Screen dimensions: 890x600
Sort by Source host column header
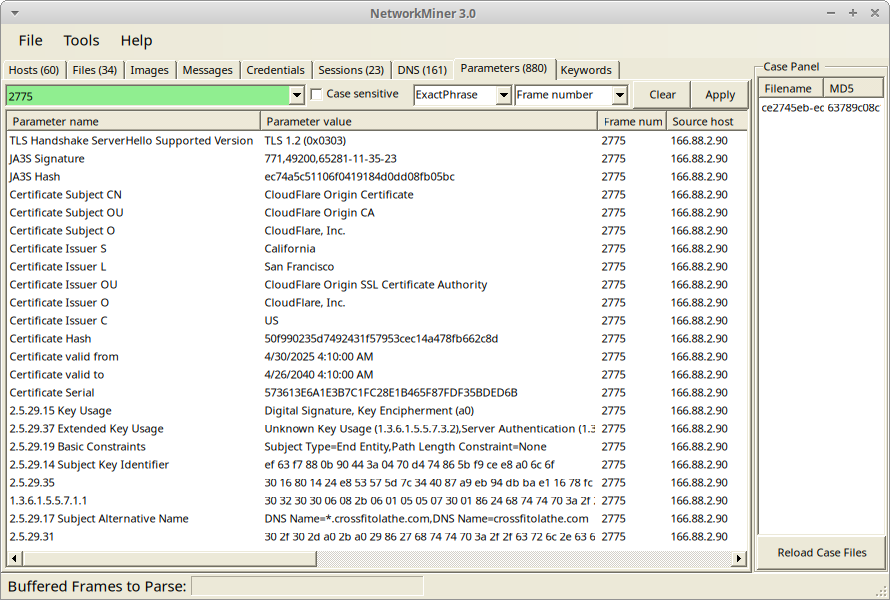(707, 121)
